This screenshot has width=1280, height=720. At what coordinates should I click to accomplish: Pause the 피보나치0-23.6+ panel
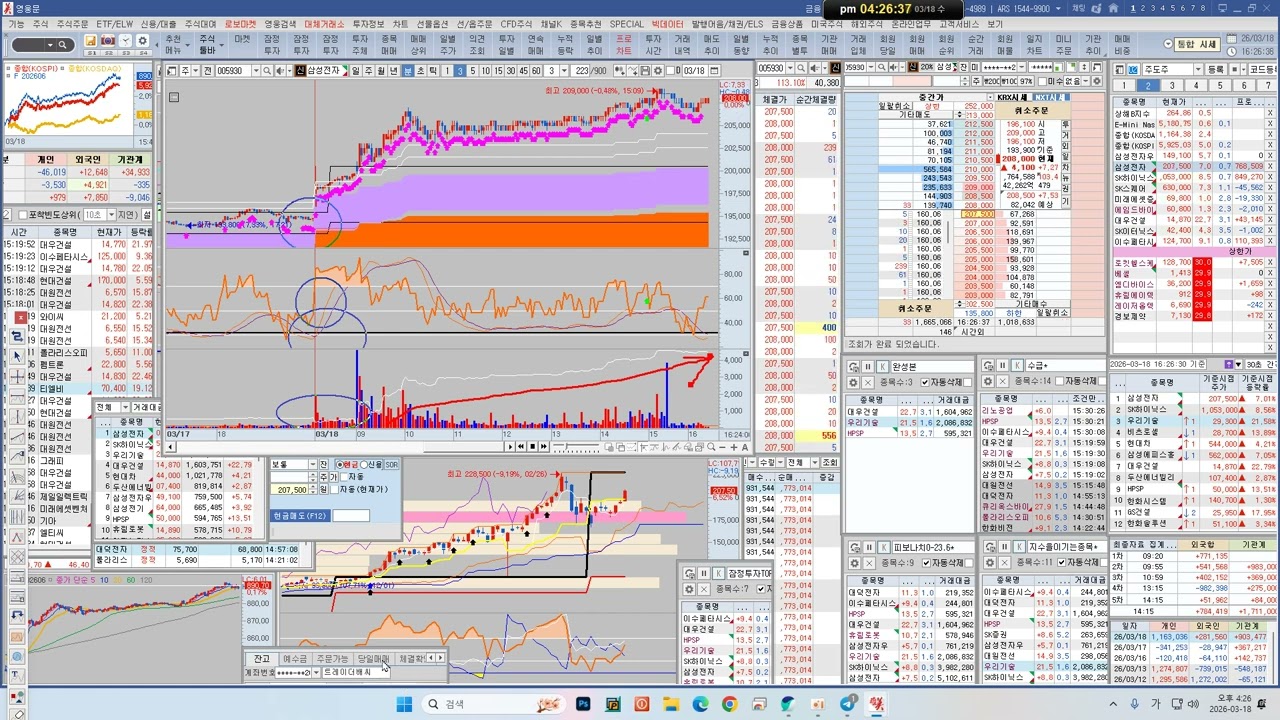[869, 547]
